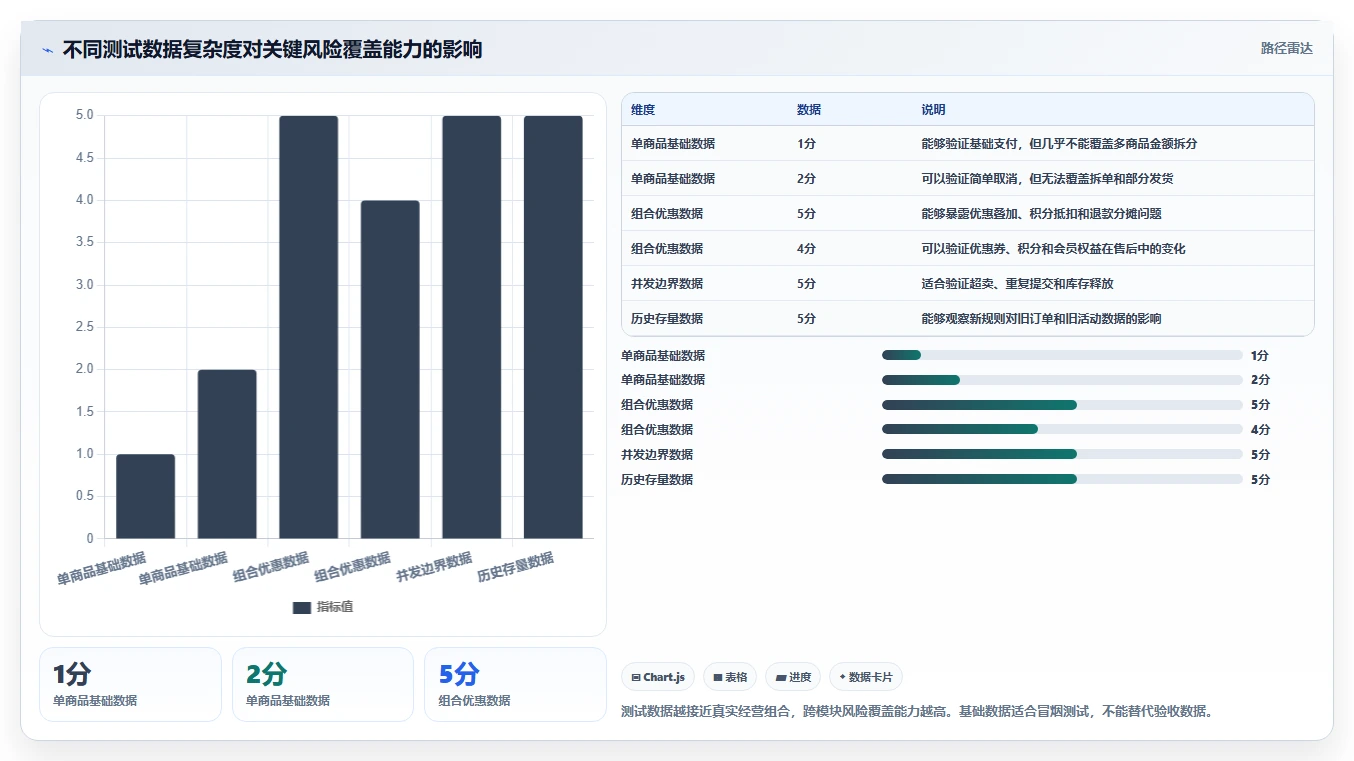
Task: Click the description 能够观察新规则对旧订单和旧活动数据的影响
Action: click(x=1041, y=319)
